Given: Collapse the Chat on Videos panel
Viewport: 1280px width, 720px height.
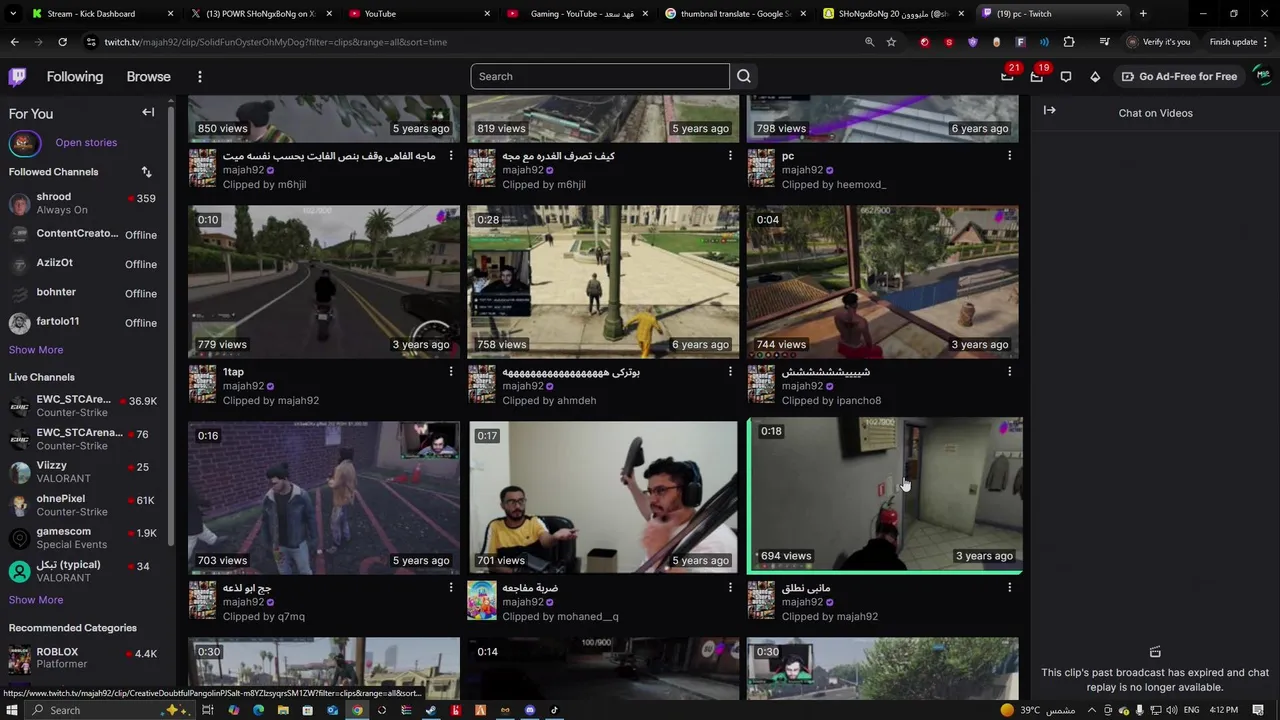Looking at the screenshot, I should coord(1049,111).
